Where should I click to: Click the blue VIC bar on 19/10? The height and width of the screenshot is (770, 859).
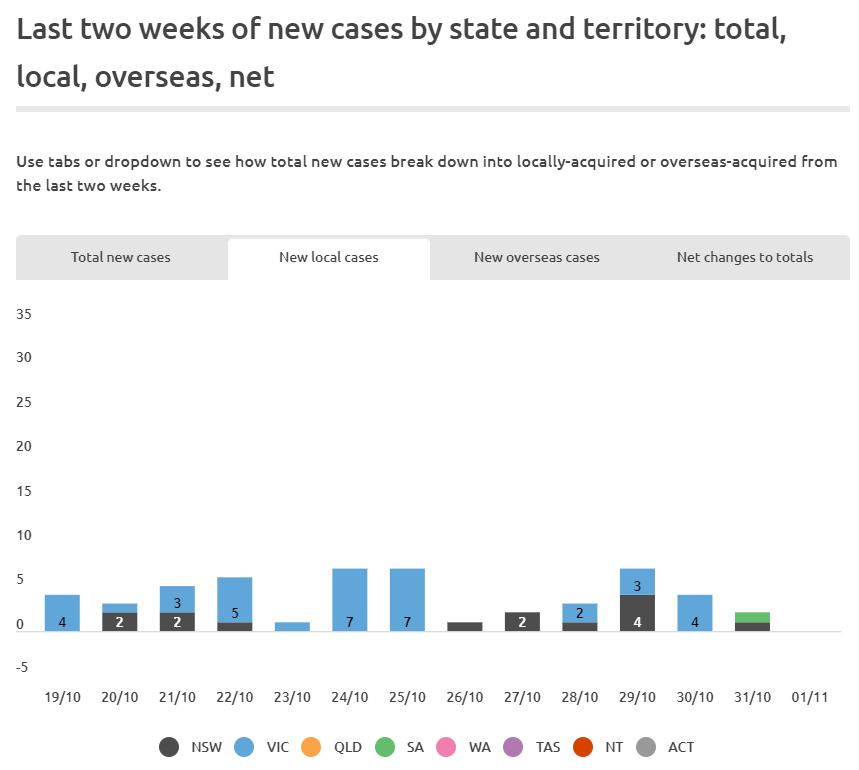62,612
